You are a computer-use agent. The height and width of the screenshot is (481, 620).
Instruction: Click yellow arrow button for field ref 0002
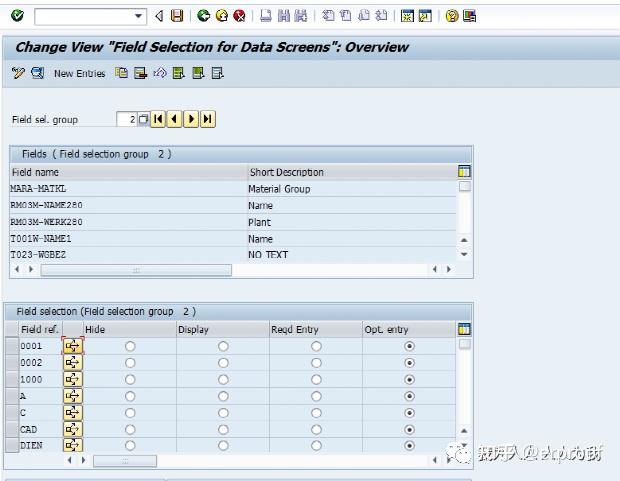73,363
